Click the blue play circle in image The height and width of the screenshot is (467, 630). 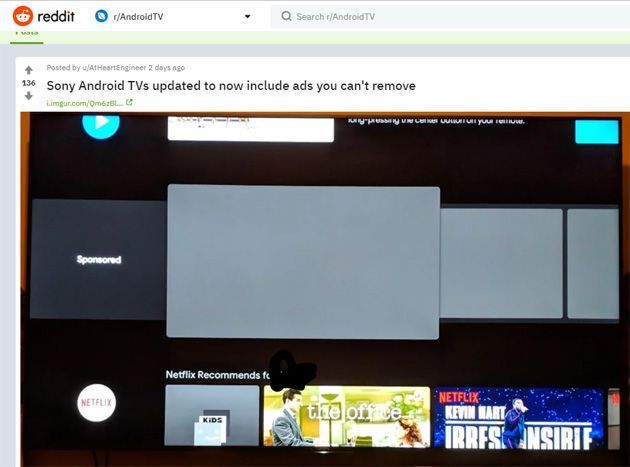point(100,124)
